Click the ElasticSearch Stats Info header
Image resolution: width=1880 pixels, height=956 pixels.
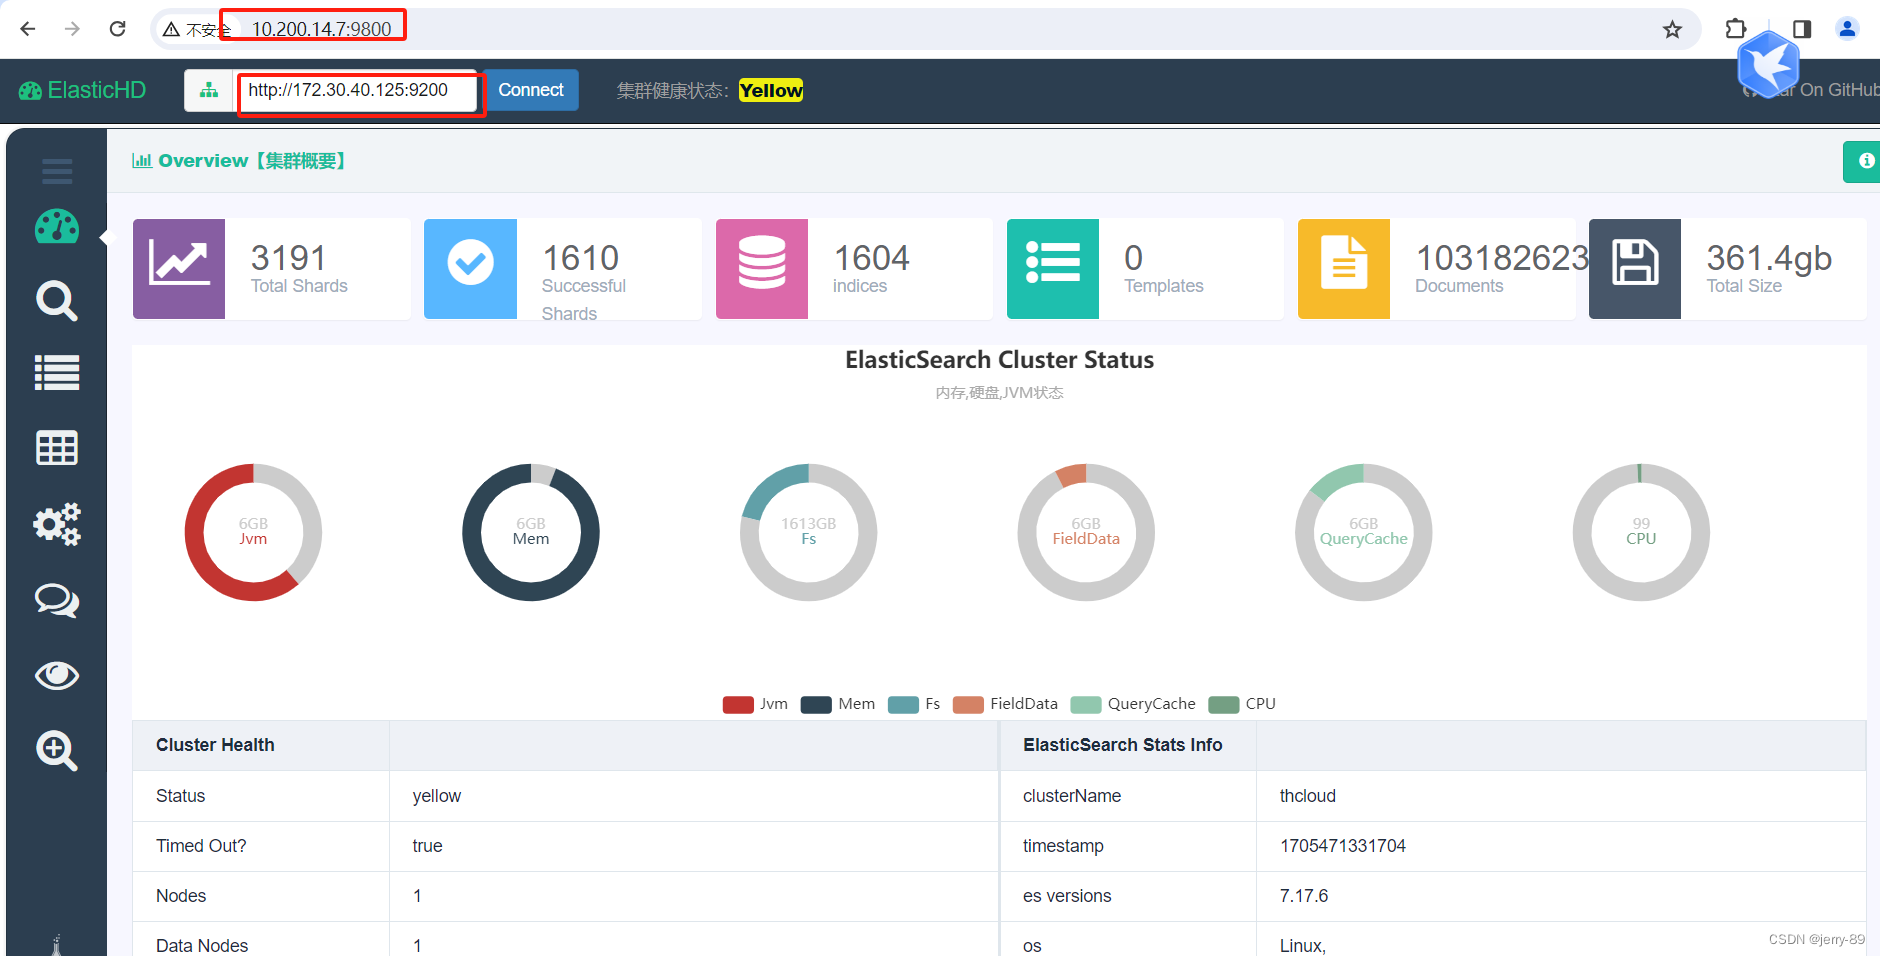pos(1123,745)
